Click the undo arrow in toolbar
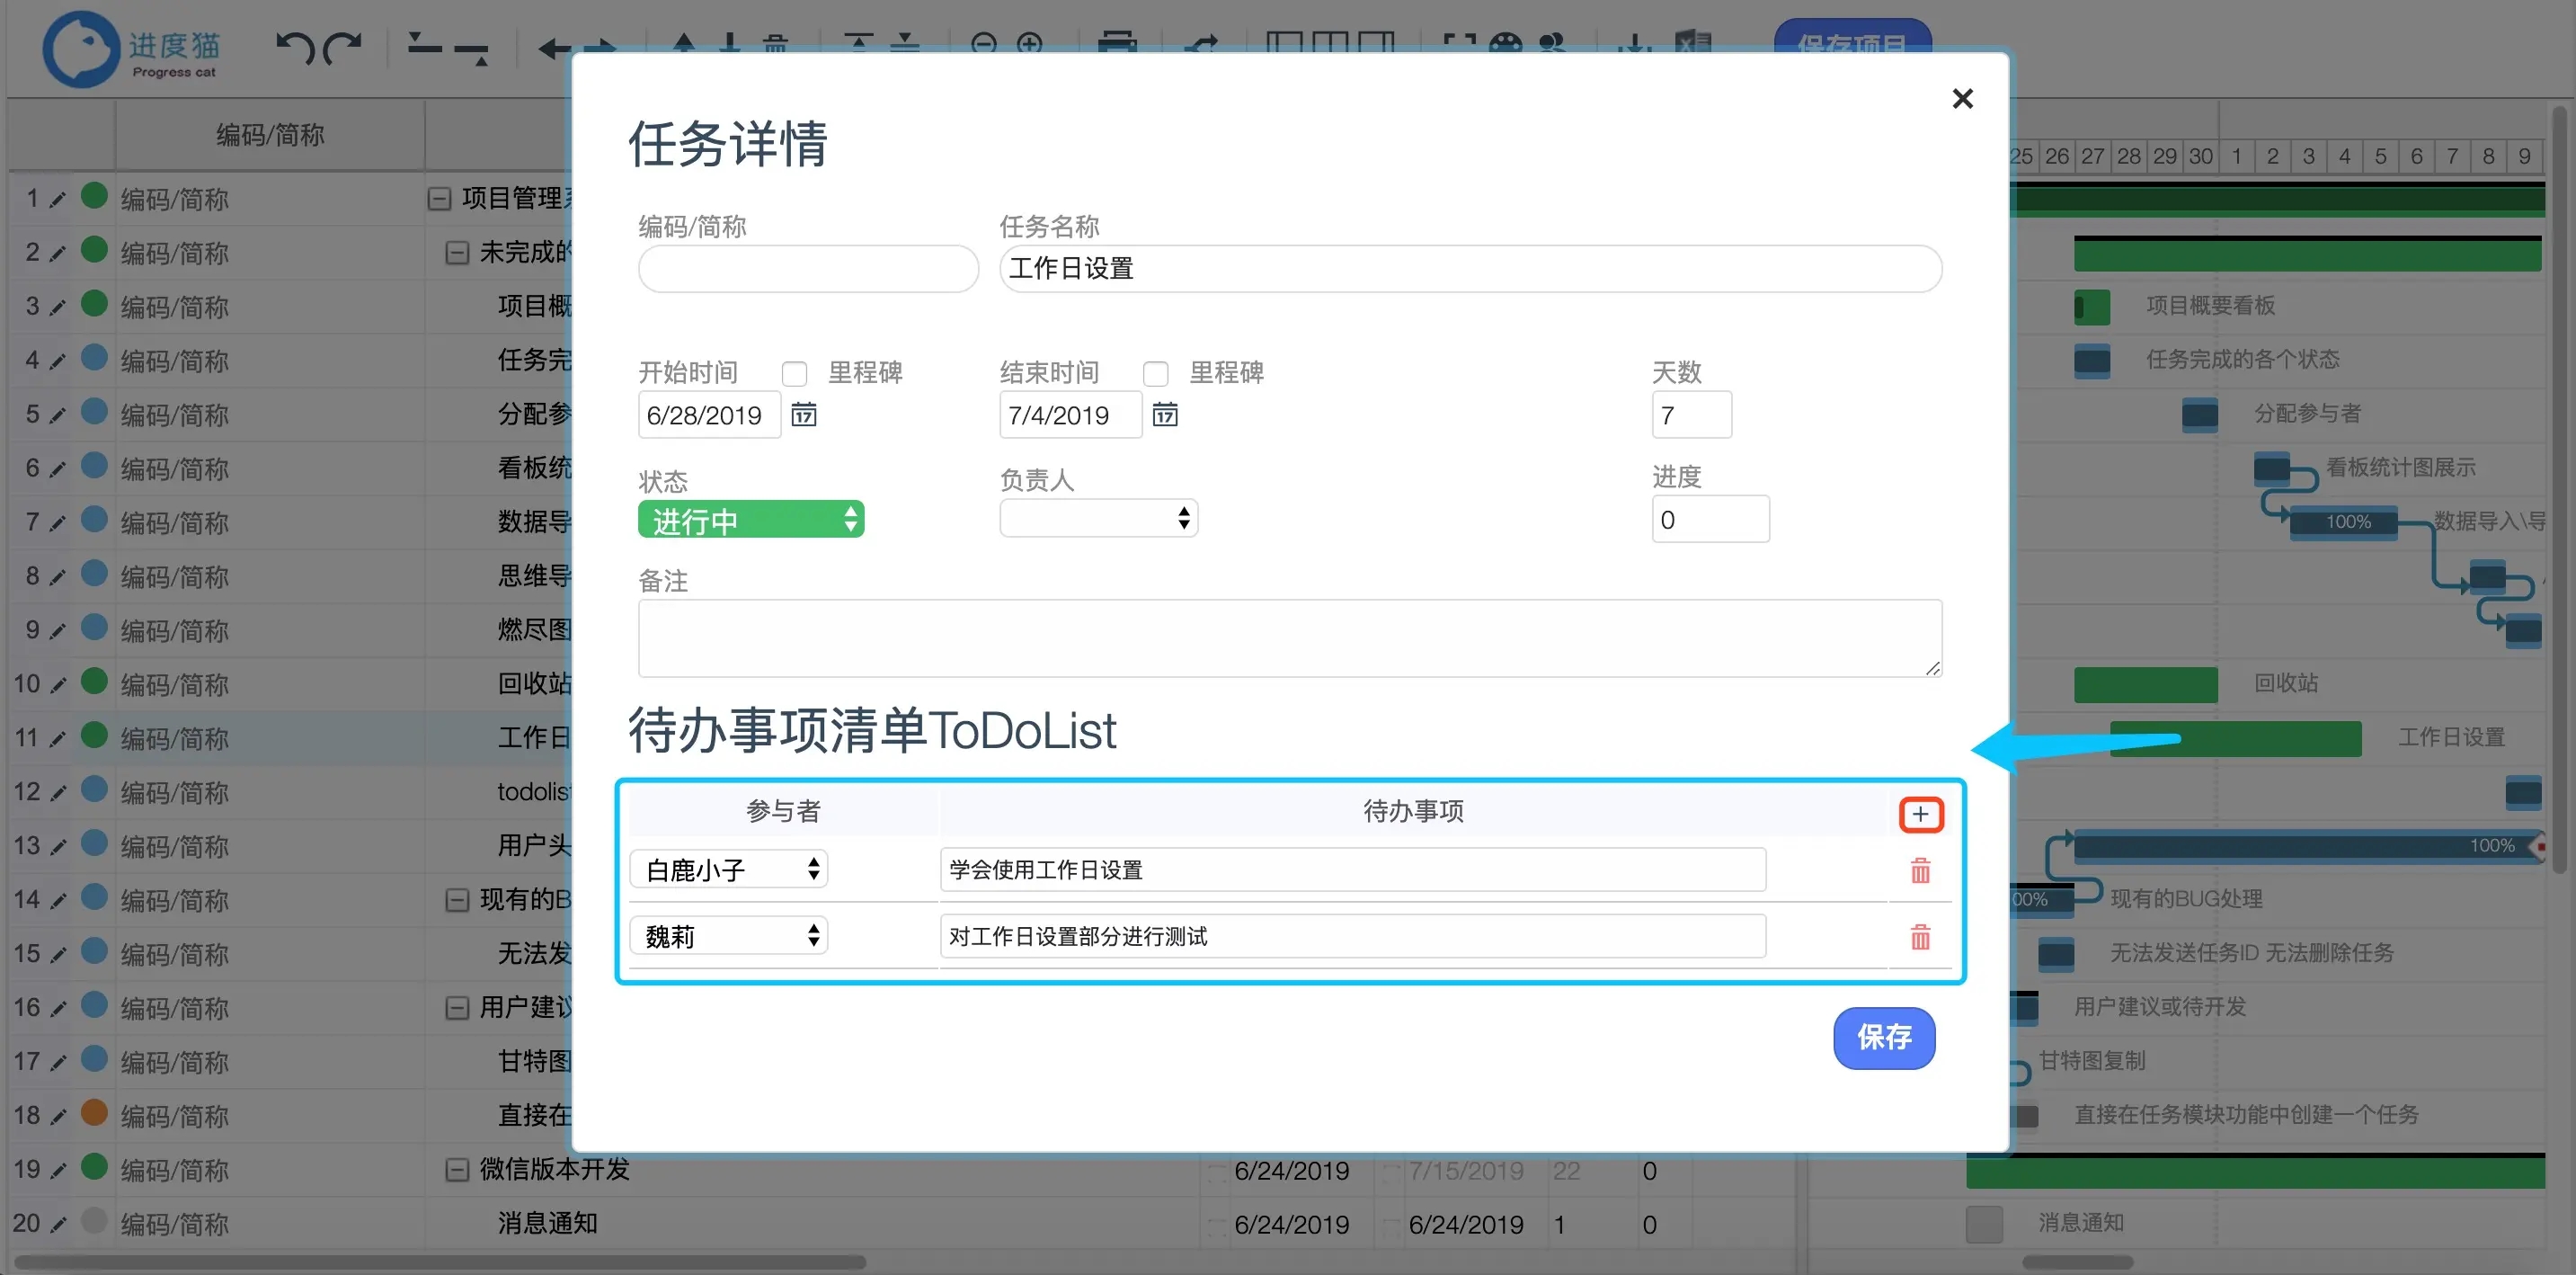The height and width of the screenshot is (1275, 2576). pos(294,46)
